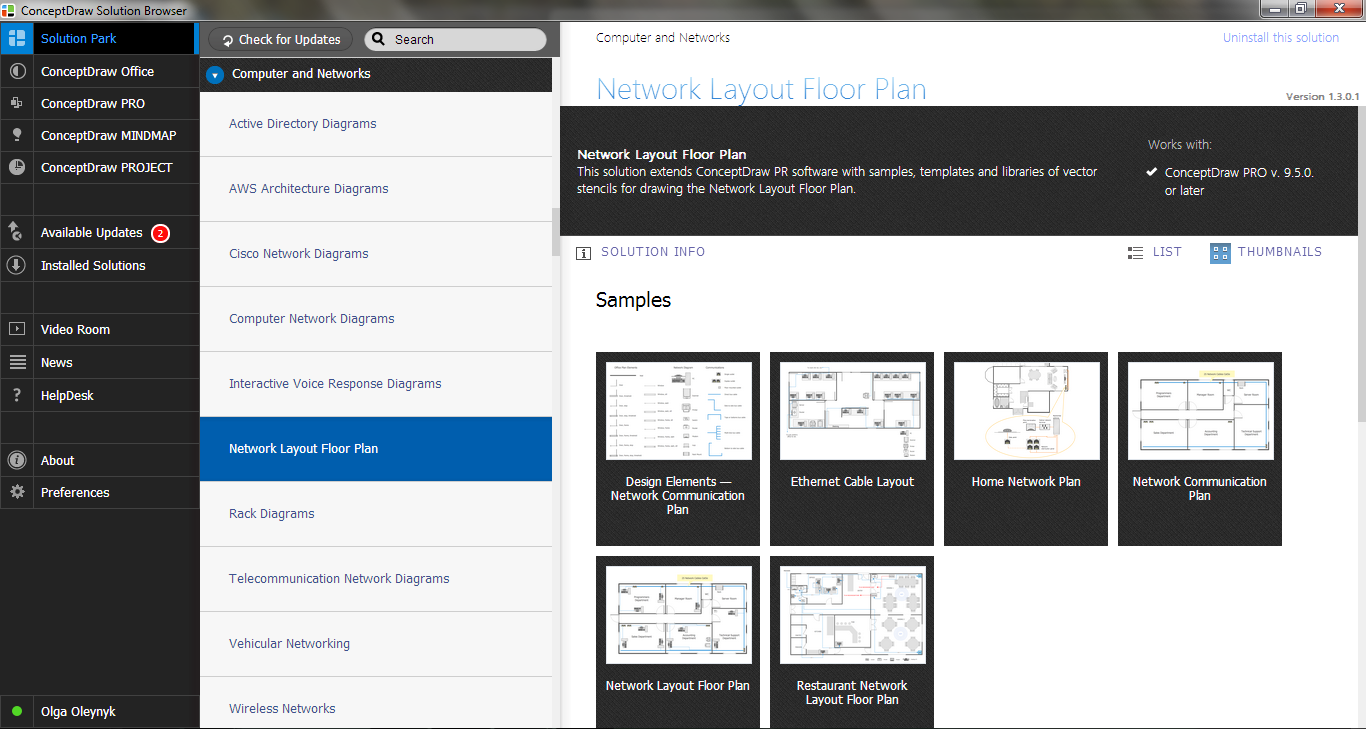Click the Samples heading
1366x729 pixels.
tap(633, 300)
